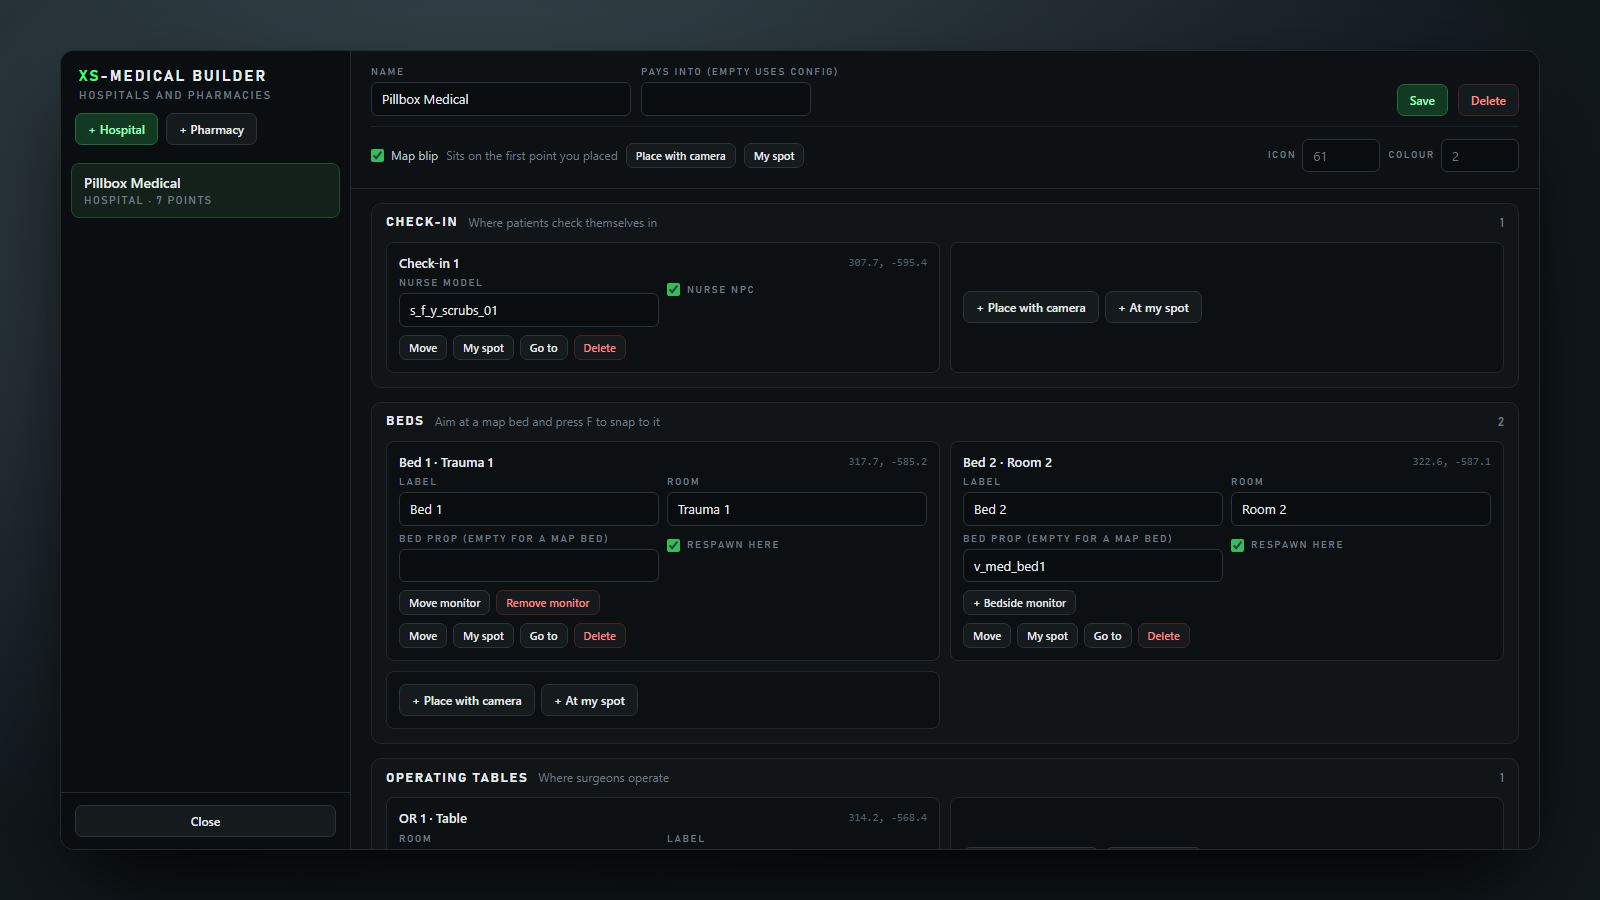Click Move monitor on Bed 1
The image size is (1600, 900).
click(x=444, y=603)
